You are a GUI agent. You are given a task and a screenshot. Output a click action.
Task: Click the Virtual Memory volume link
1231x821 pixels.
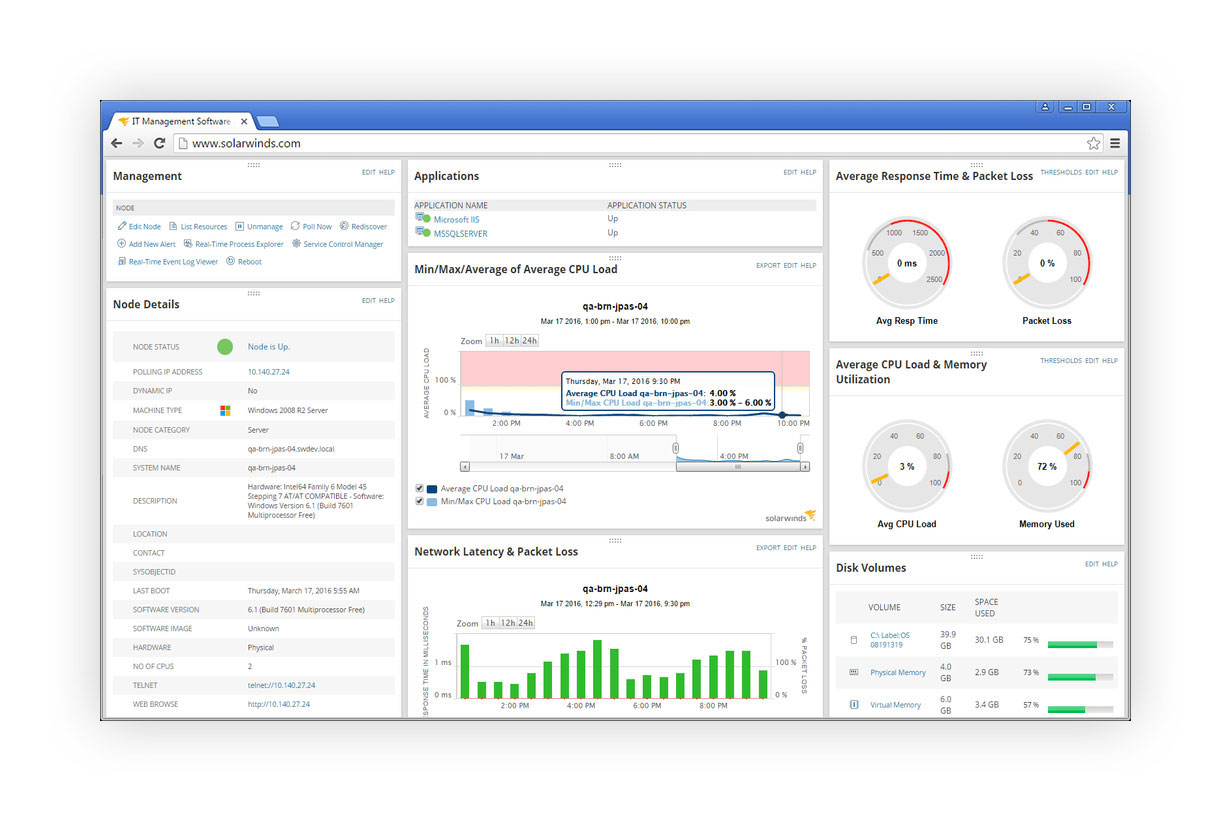895,705
